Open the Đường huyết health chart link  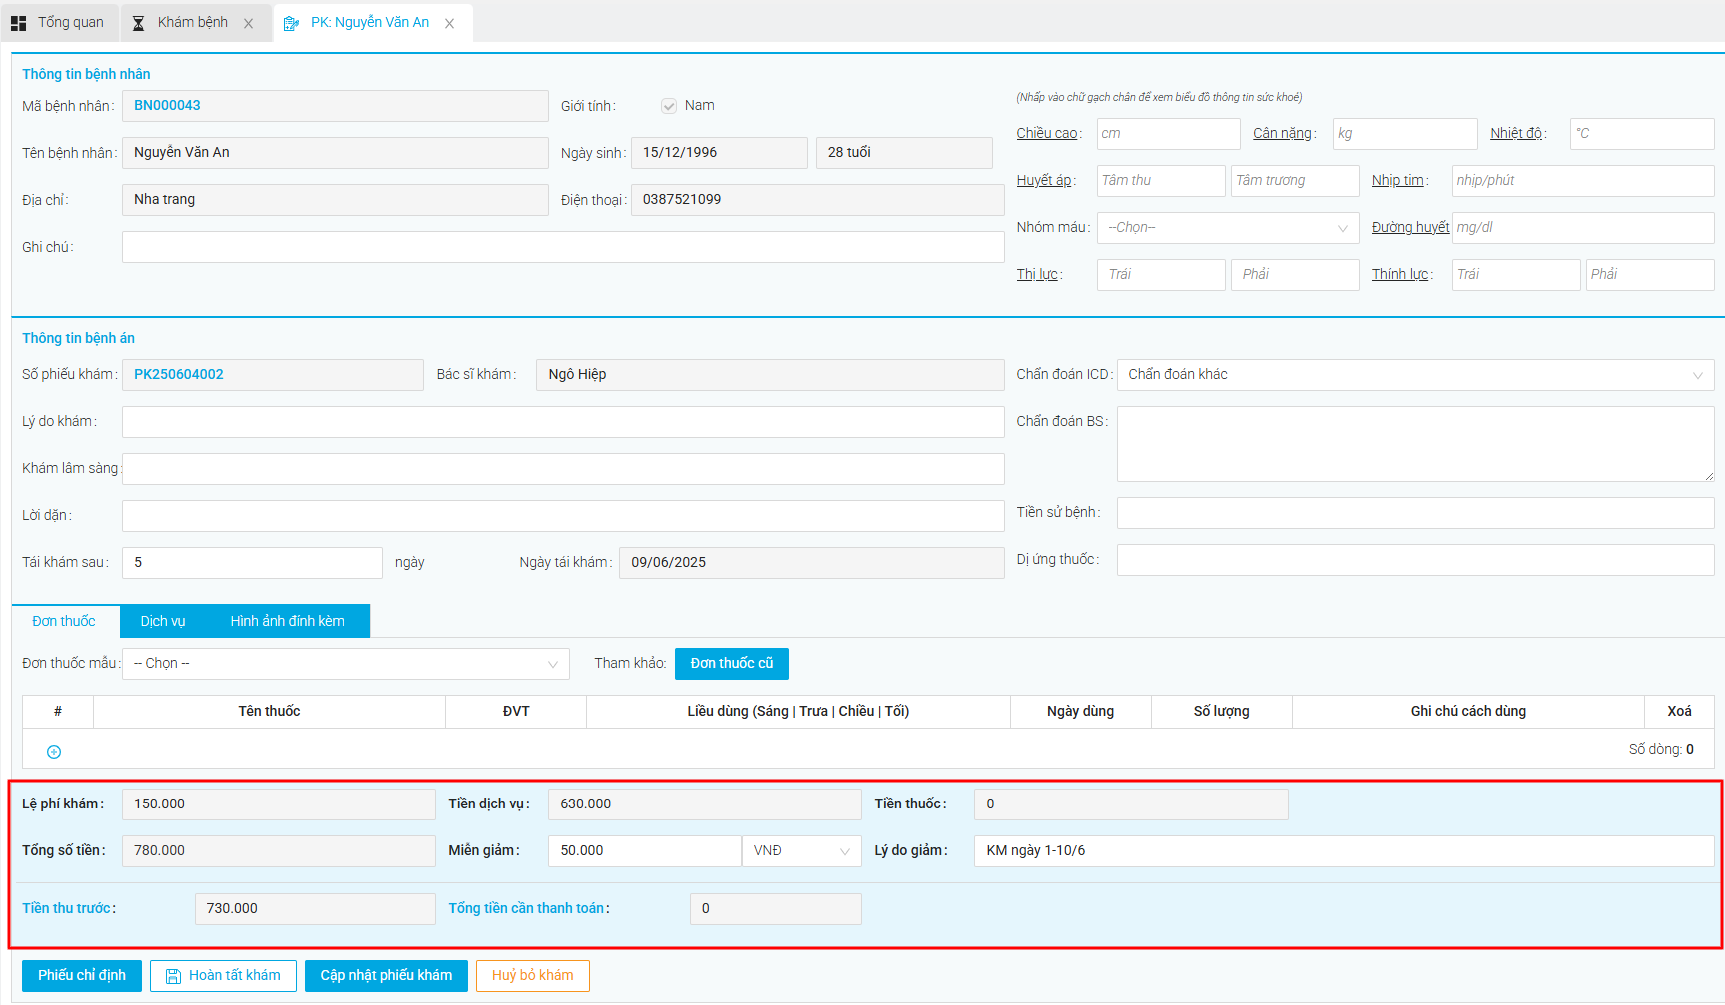pos(1410,228)
